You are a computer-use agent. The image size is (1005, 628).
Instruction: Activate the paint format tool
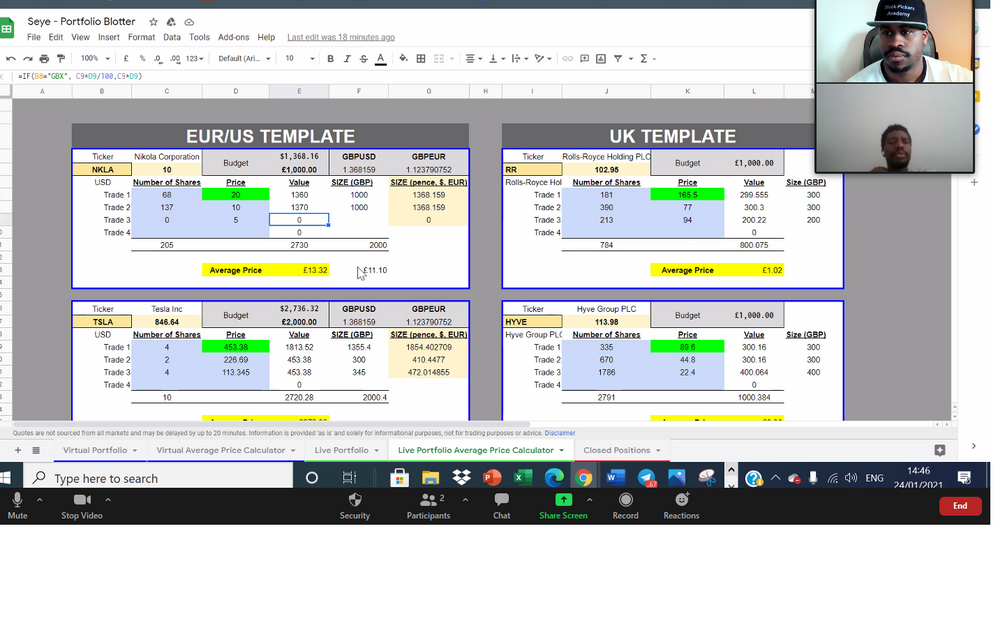tap(61, 58)
